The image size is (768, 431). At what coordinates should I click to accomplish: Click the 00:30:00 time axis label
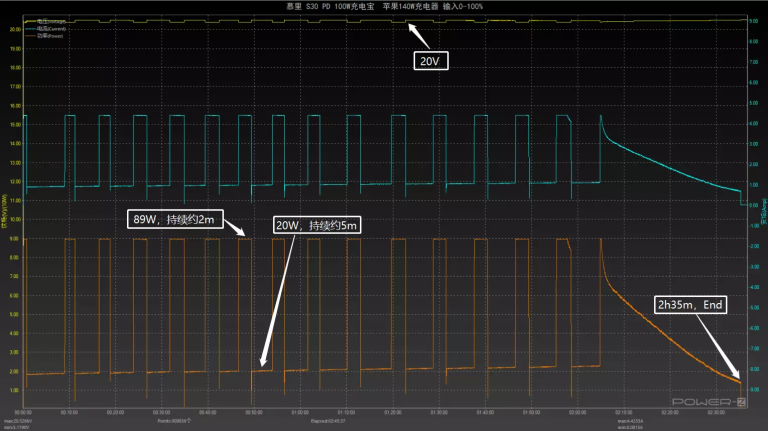tap(162, 412)
